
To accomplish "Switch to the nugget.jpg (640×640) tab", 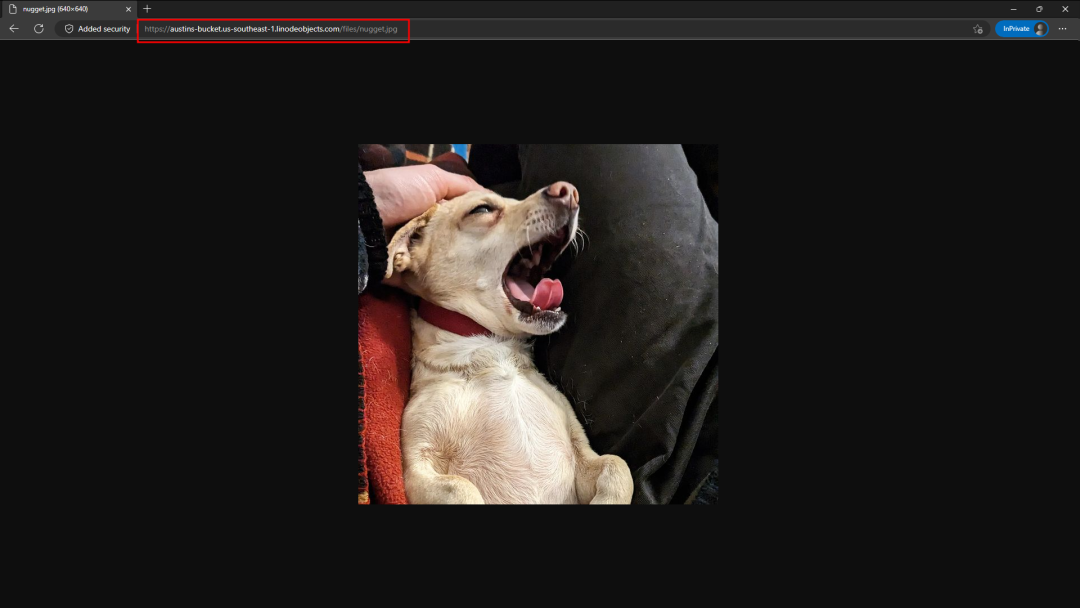I will [x=68, y=9].
